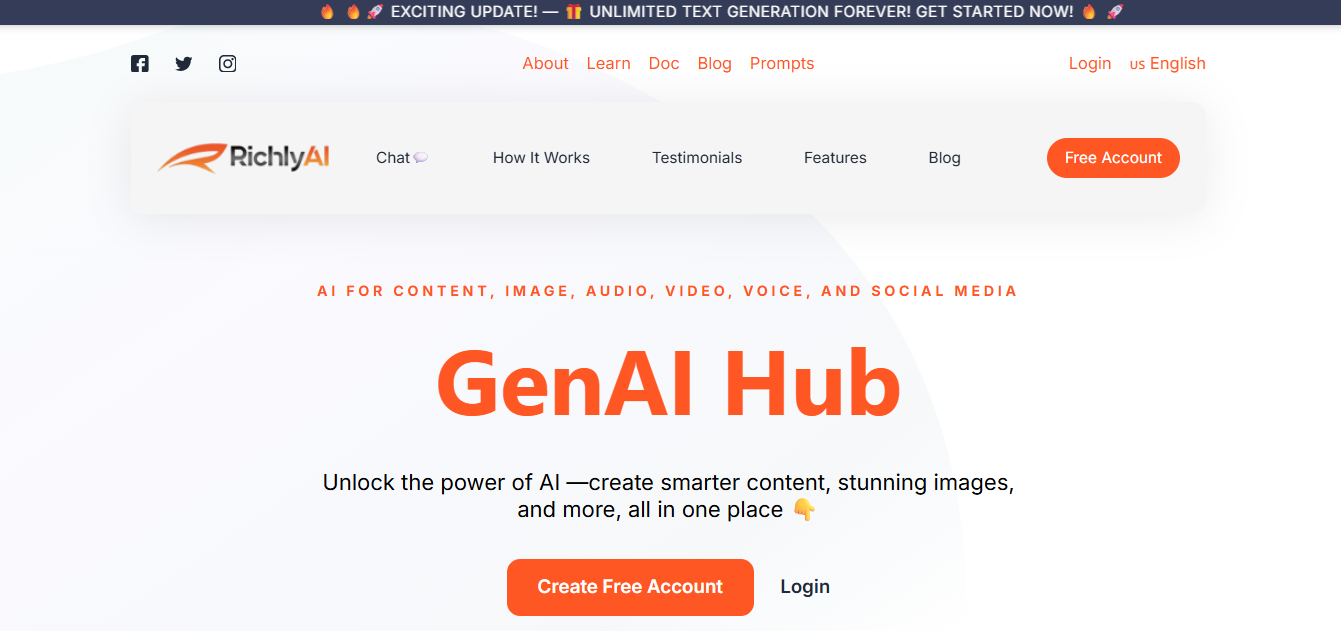Click the pointing-down hand emoji
The height and width of the screenshot is (631, 1341).
[804, 510]
